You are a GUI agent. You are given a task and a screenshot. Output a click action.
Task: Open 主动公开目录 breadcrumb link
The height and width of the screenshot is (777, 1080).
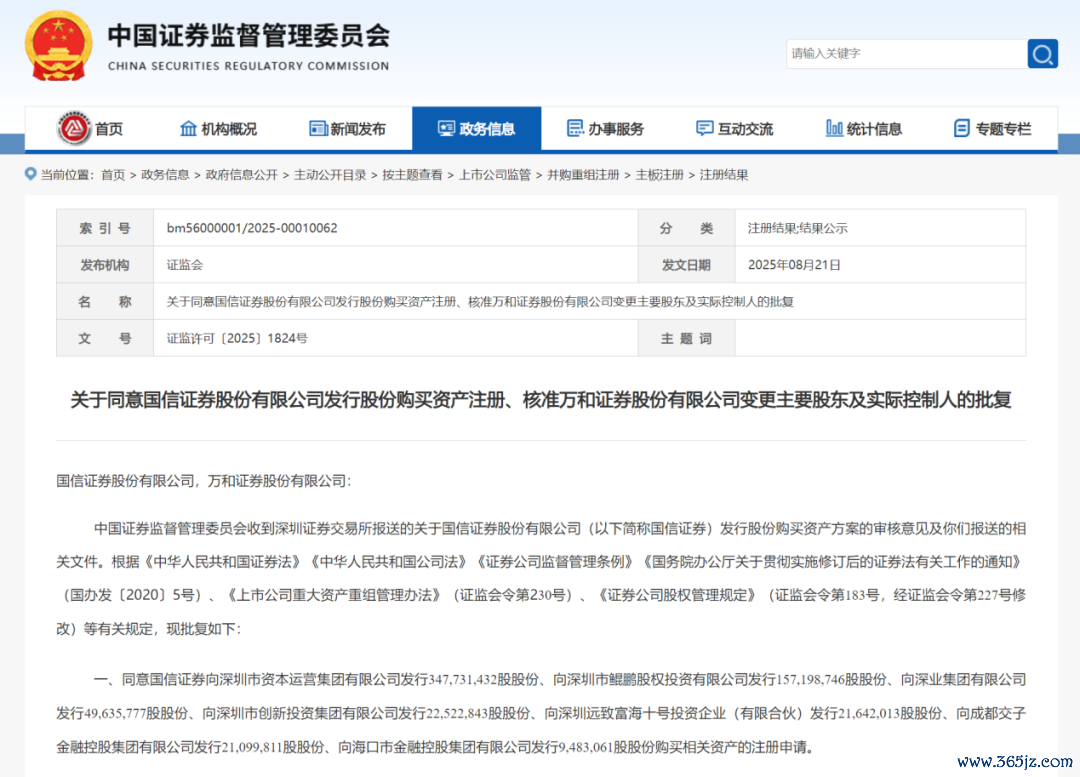[x=330, y=175]
